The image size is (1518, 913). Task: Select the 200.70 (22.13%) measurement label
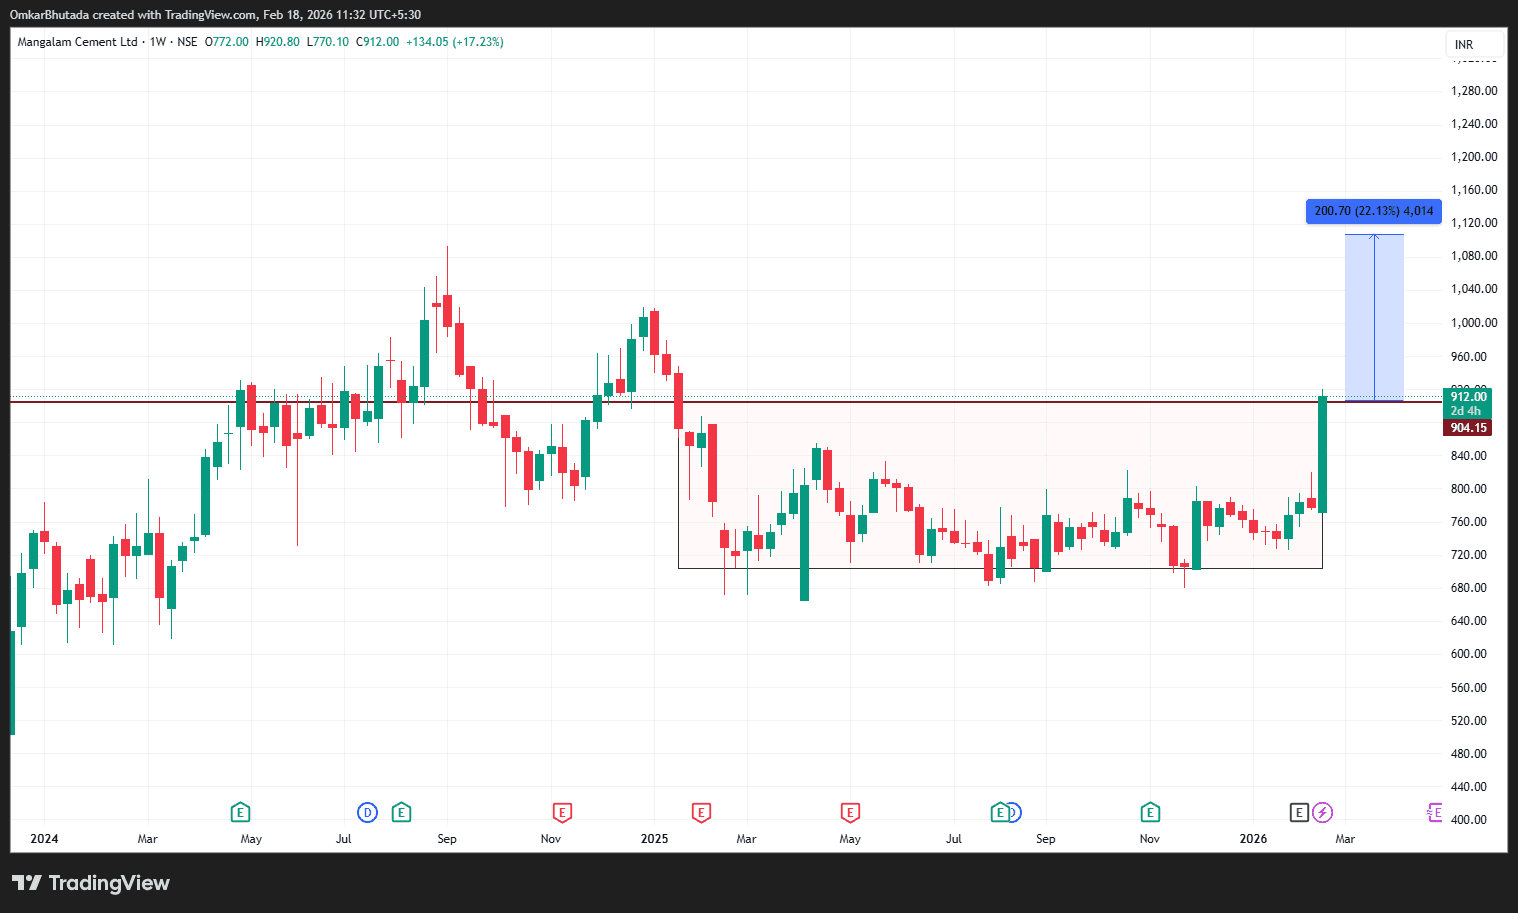coord(1374,211)
